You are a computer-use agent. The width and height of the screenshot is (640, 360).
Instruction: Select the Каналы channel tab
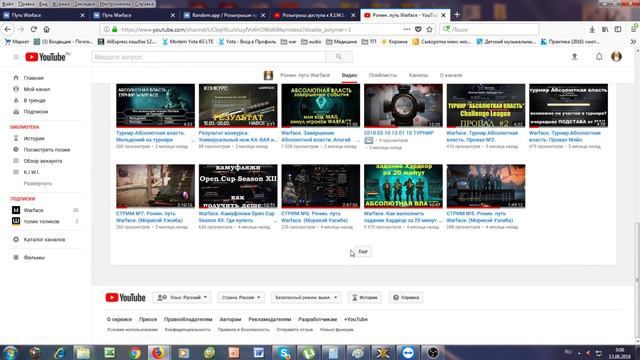418,75
